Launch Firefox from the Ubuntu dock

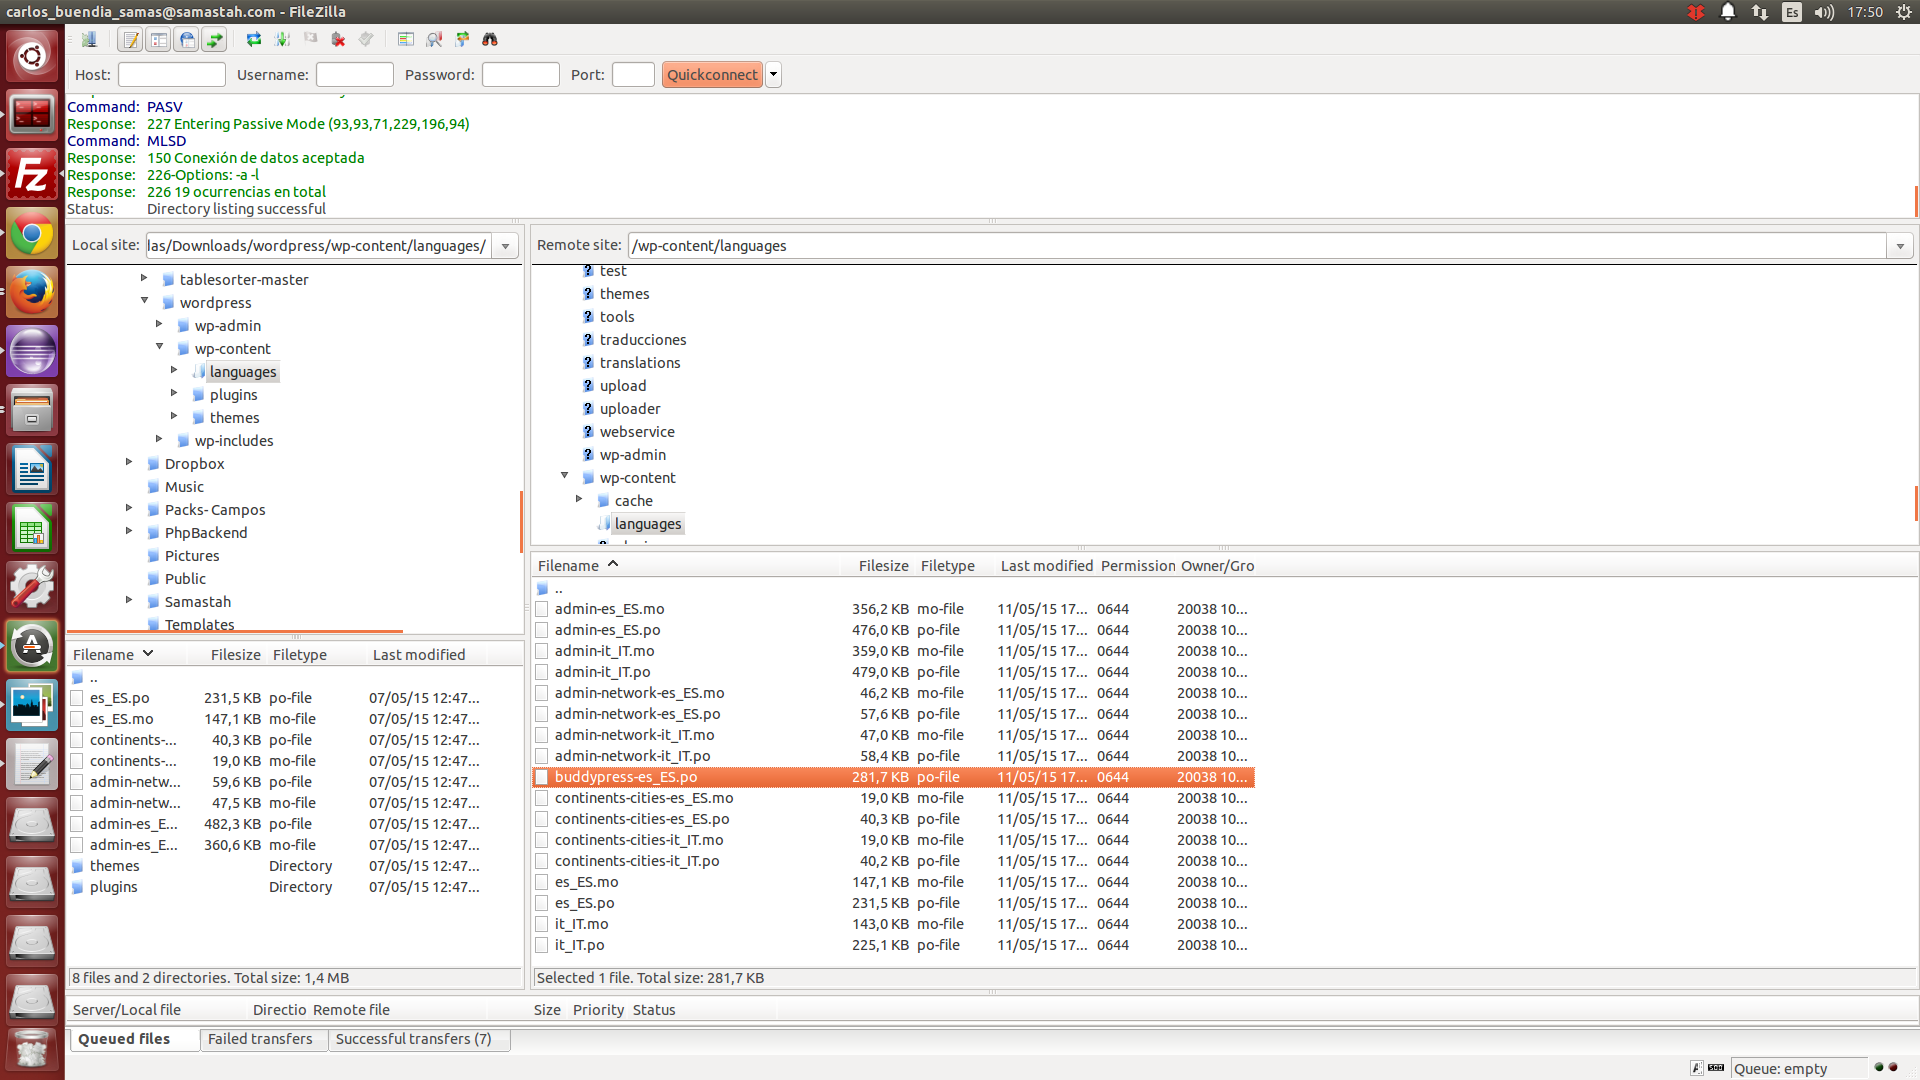click(x=32, y=292)
